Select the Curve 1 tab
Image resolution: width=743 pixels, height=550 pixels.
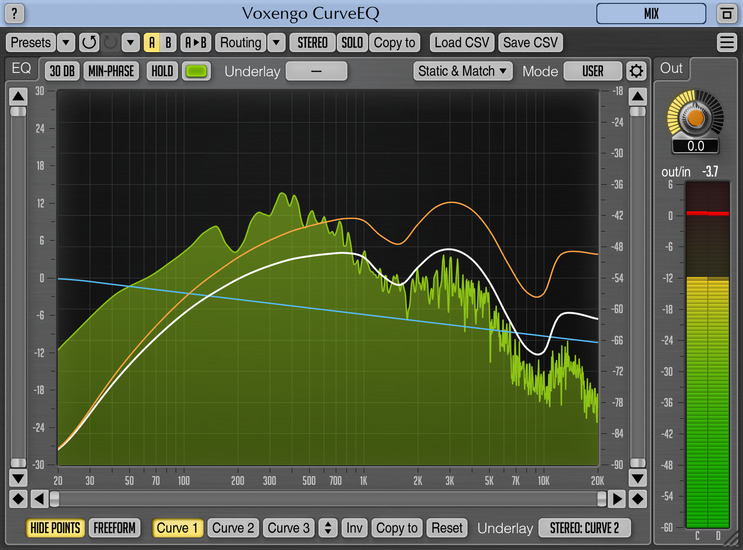point(177,528)
